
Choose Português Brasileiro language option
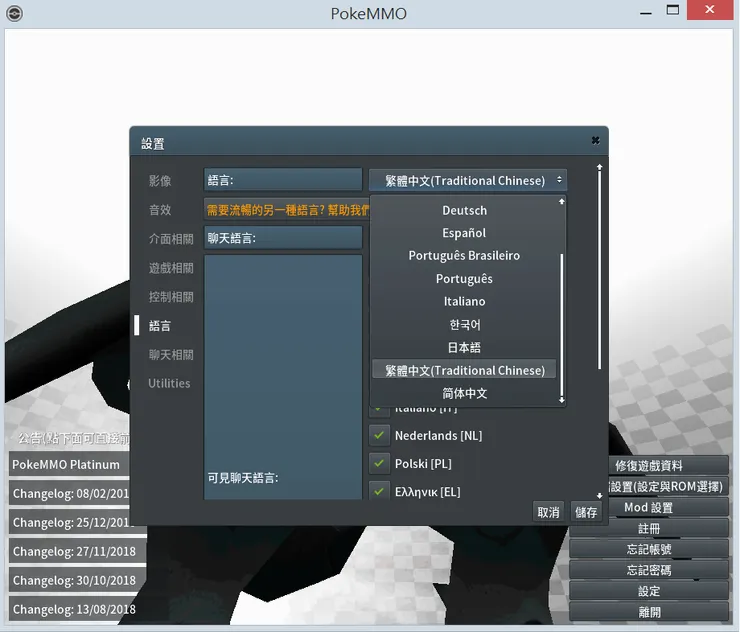[x=464, y=256]
